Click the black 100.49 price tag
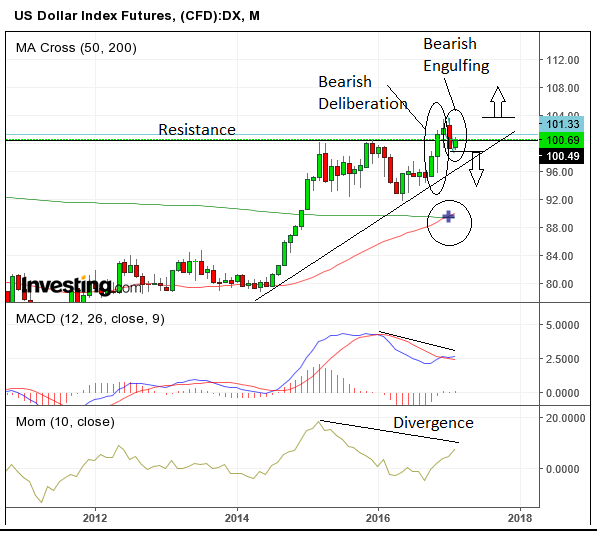 [560, 156]
